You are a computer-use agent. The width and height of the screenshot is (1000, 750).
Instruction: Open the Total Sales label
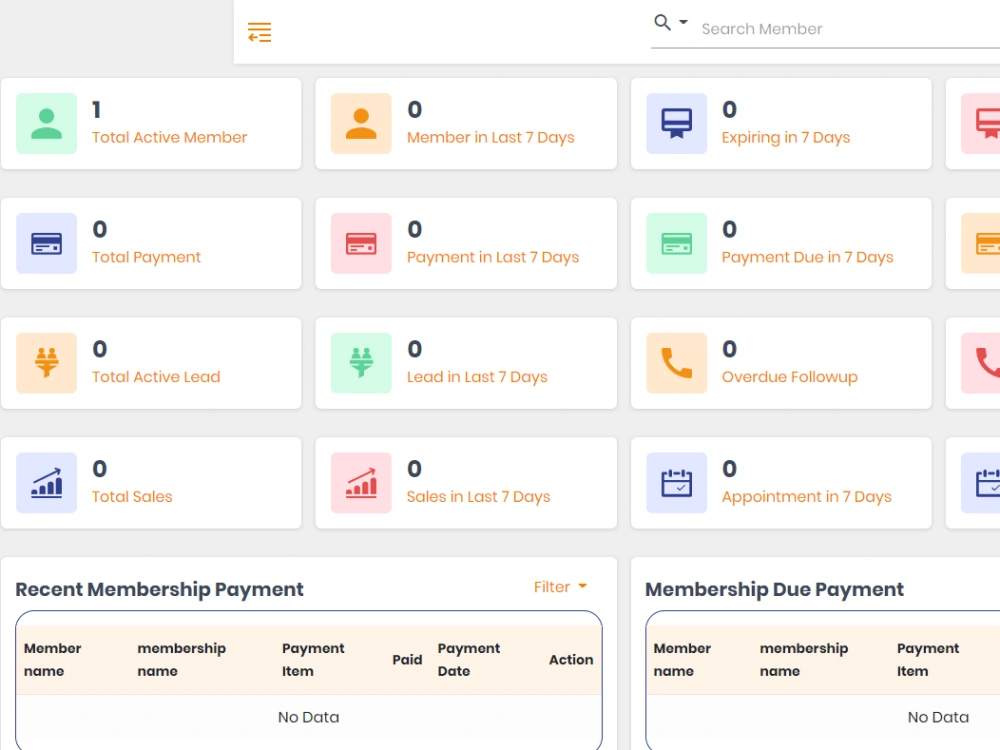pyautogui.click(x=132, y=496)
